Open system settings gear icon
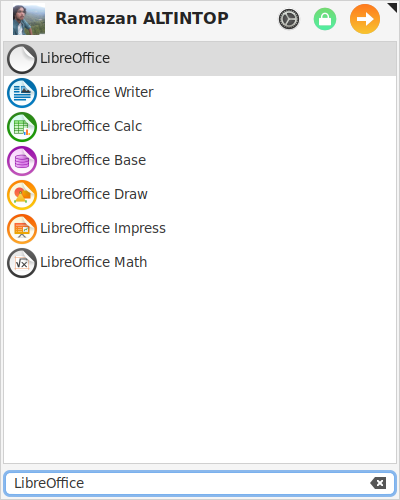This screenshot has height=500, width=400. point(289,19)
